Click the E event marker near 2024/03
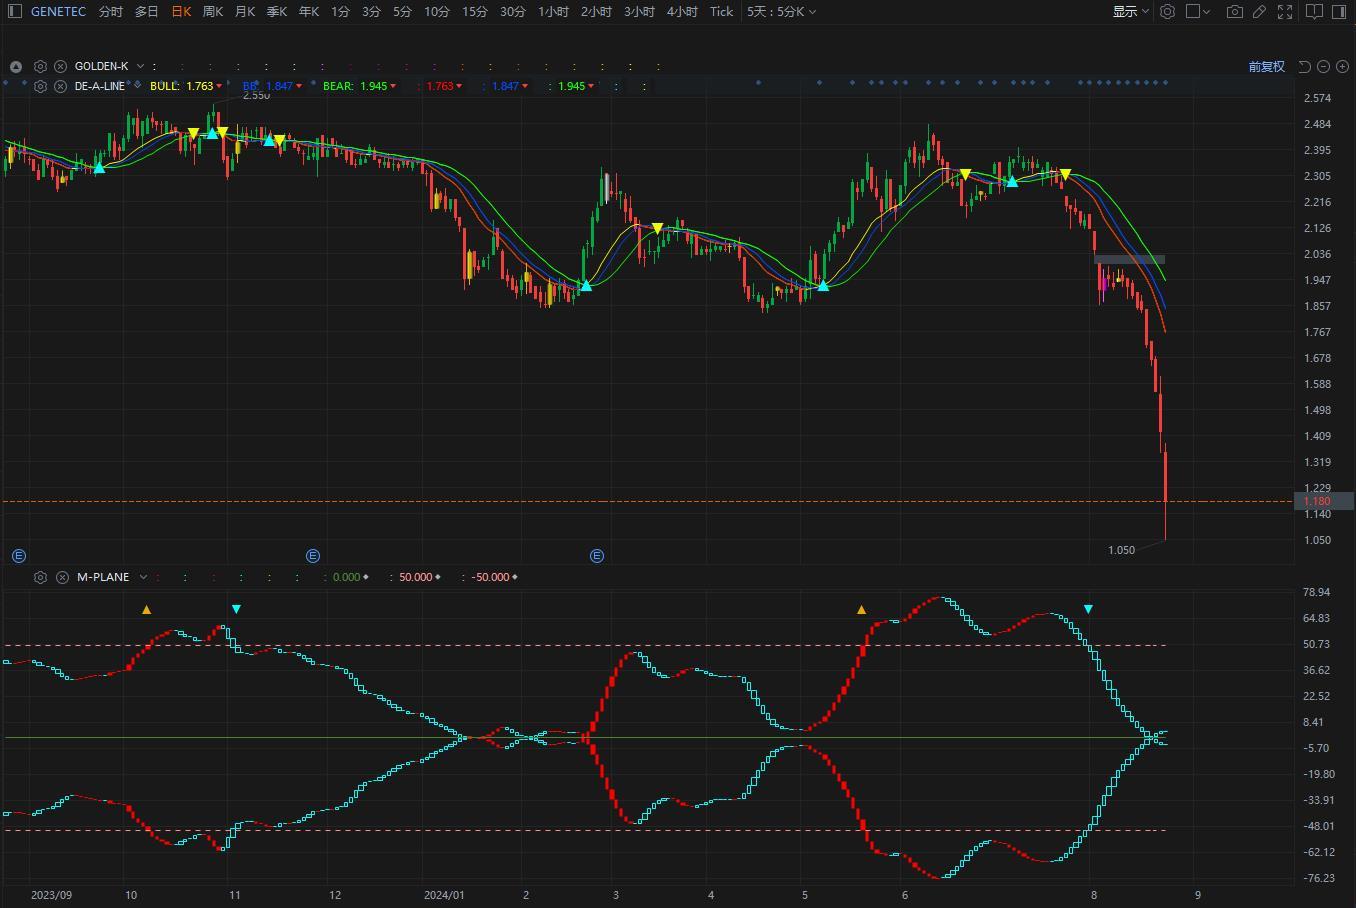 coord(597,555)
